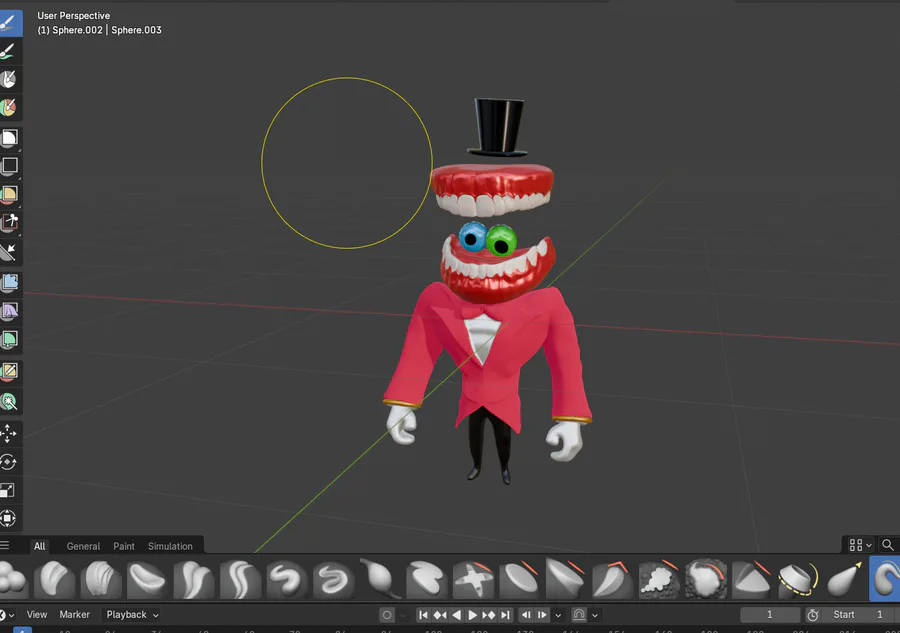Pick the Draw brush with raised squiggle
This screenshot has height=633, width=900.
[287, 578]
